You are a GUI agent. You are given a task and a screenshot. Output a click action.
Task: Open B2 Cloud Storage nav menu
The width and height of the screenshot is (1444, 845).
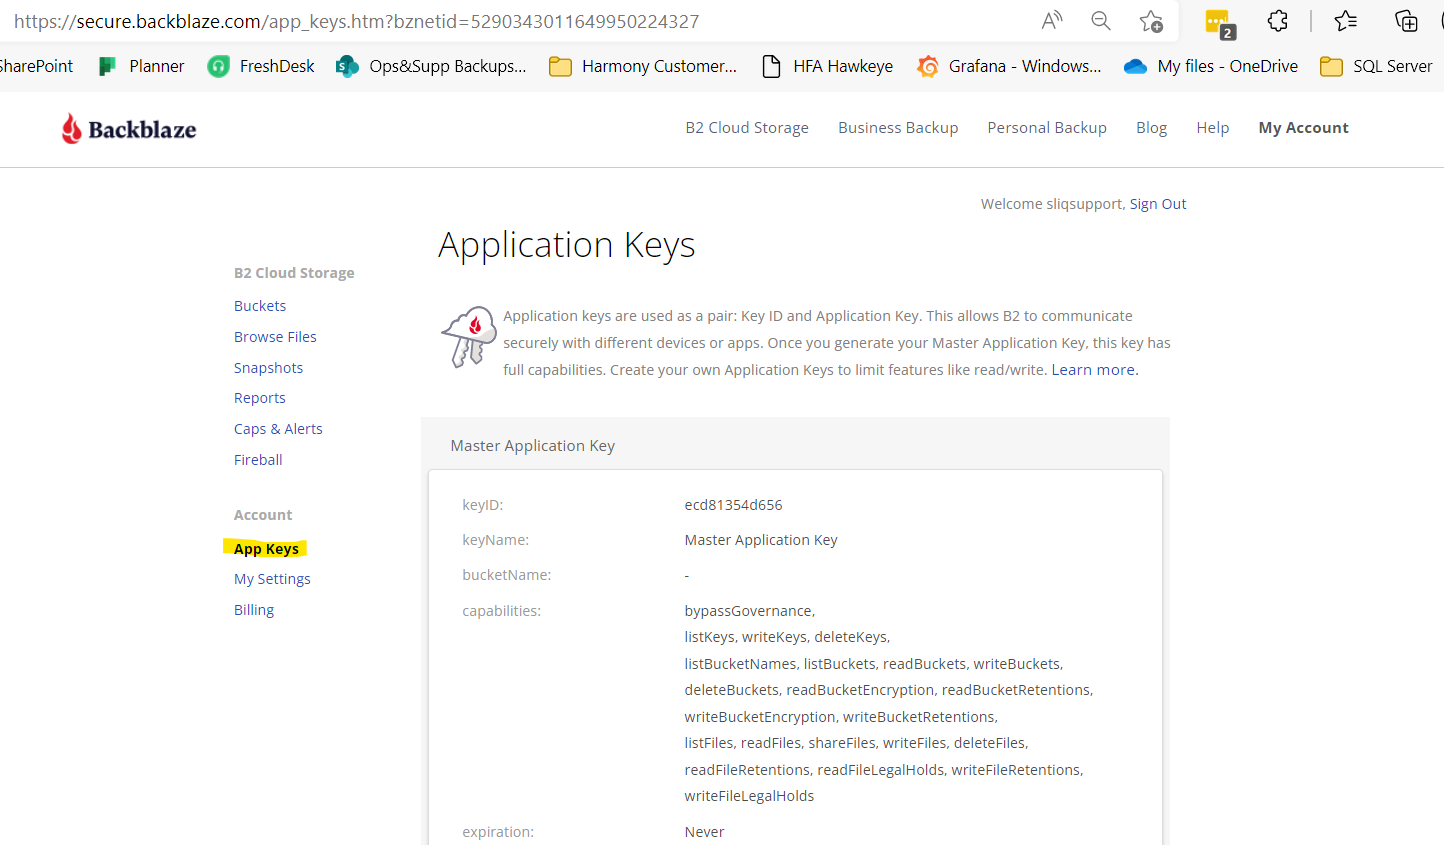[x=747, y=128]
